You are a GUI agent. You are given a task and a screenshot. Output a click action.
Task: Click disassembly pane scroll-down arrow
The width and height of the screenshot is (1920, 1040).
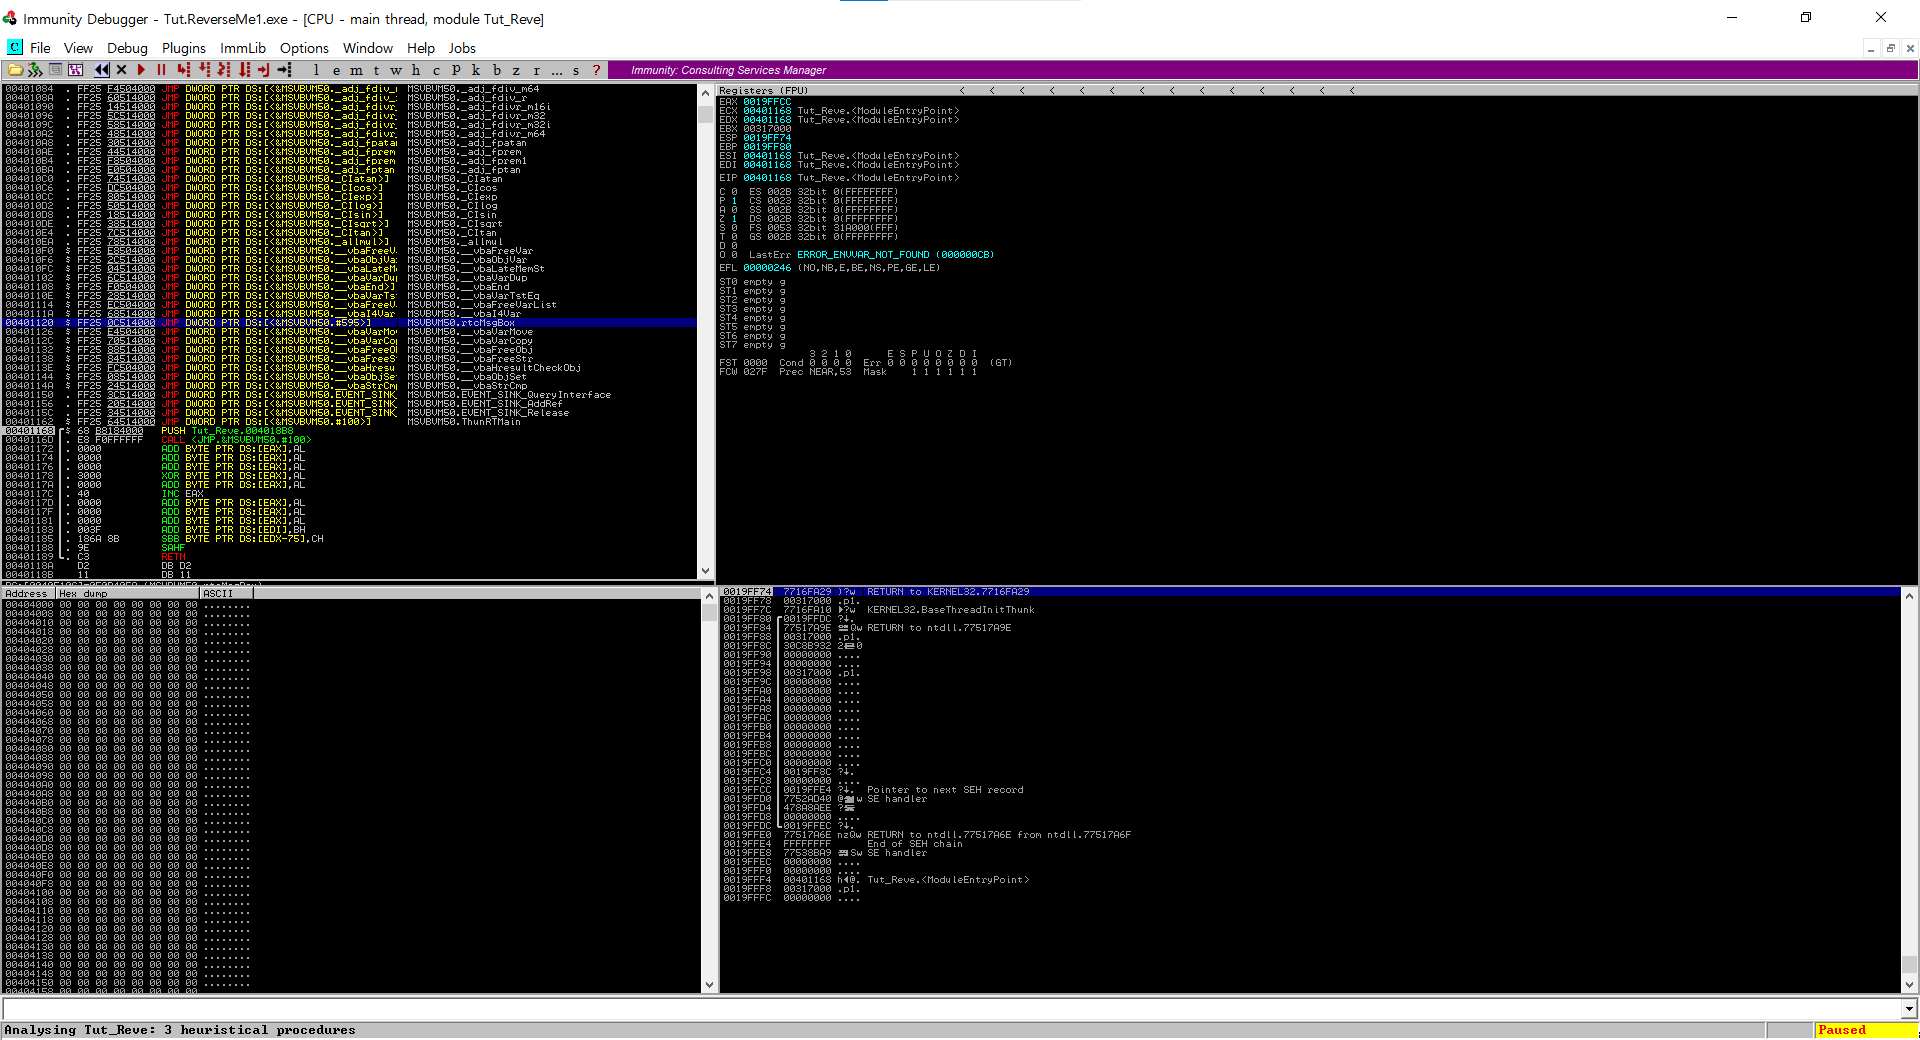pos(706,571)
